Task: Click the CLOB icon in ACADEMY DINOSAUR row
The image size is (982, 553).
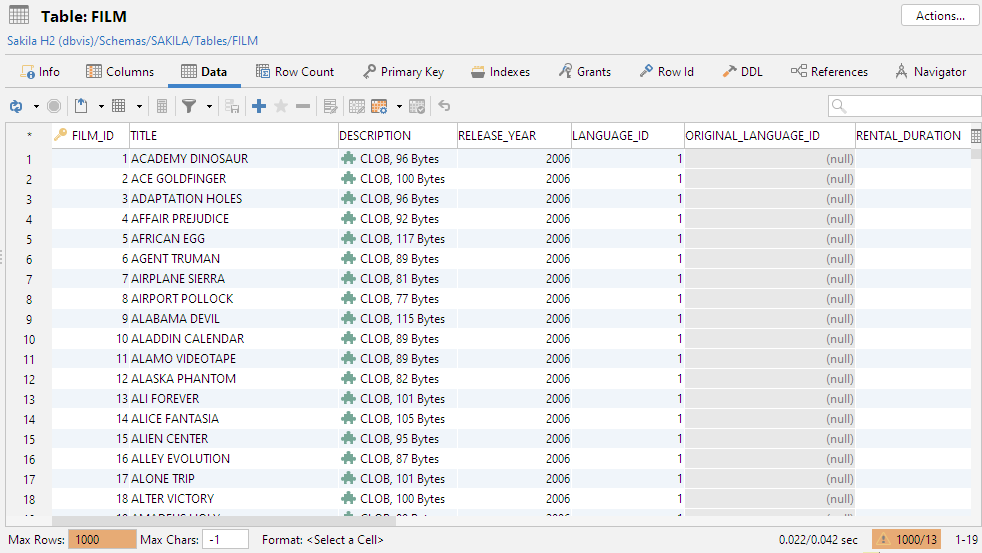Action: [348, 159]
